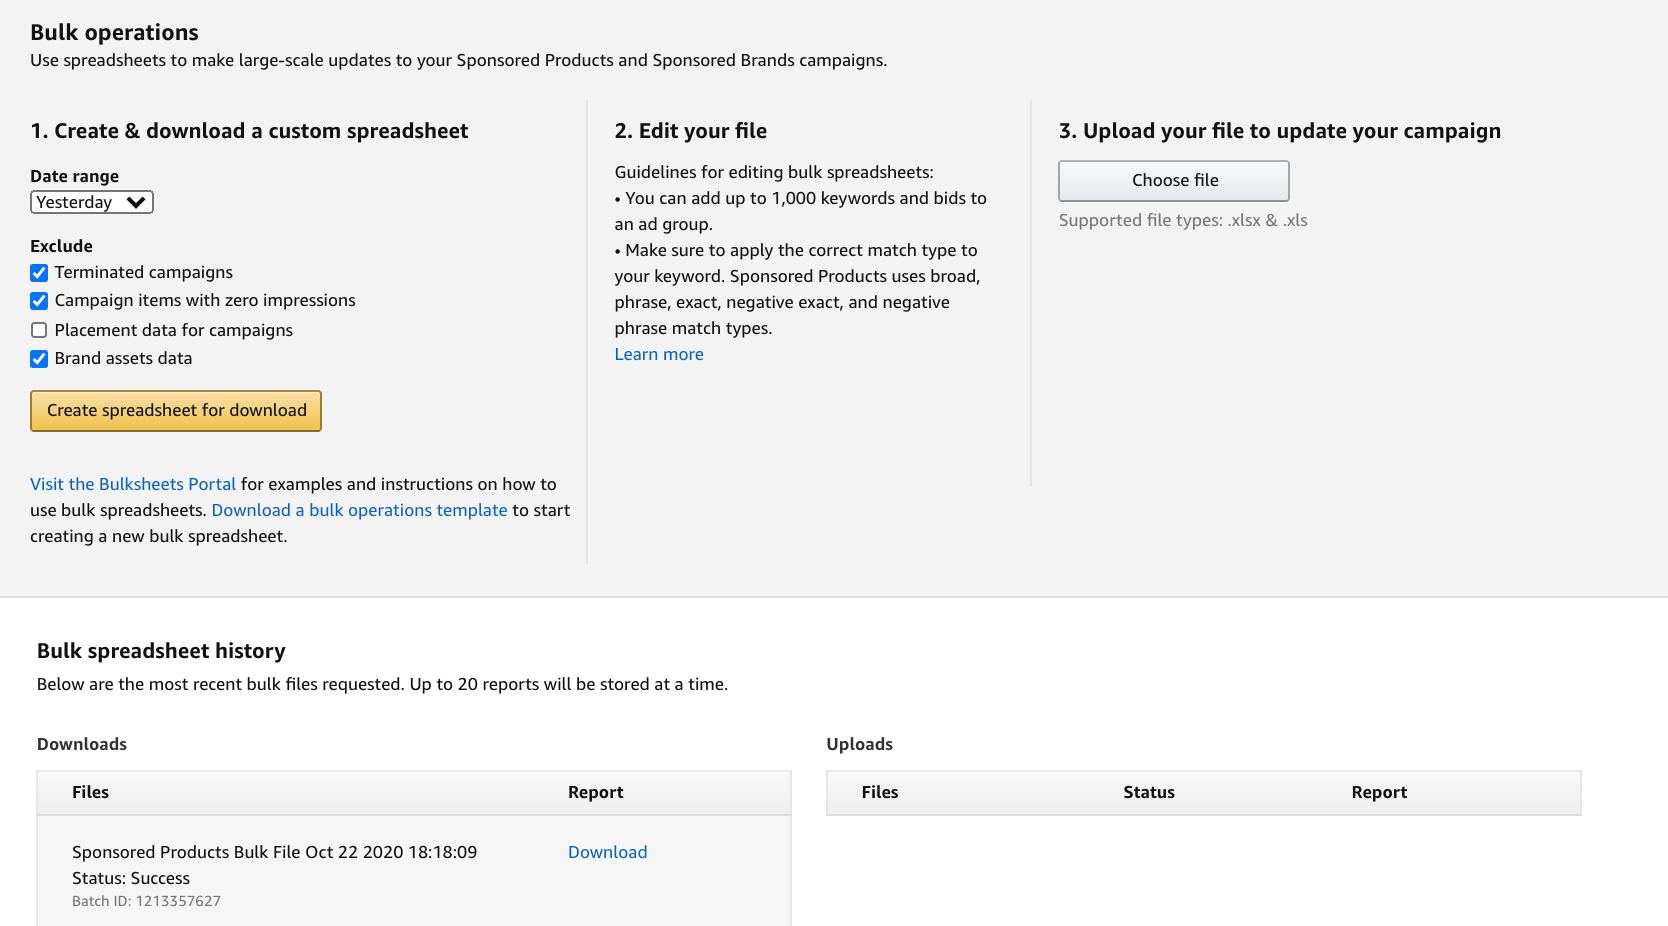Image resolution: width=1668 pixels, height=926 pixels.
Task: Check Placement data for campaigns
Action: pos(39,330)
